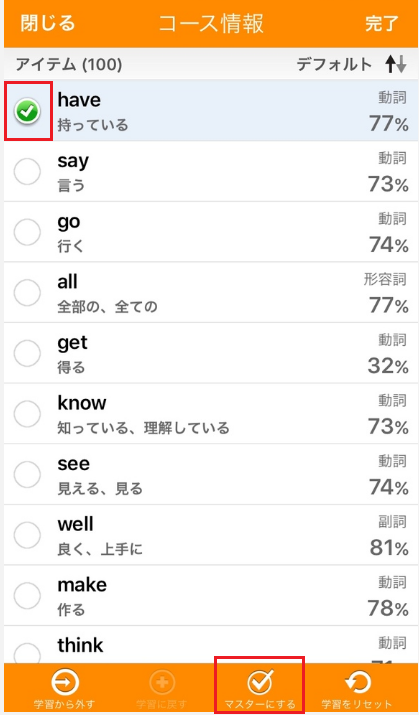This screenshot has width=419, height=715.
Task: Select the circle next to think
Action: click(27, 652)
